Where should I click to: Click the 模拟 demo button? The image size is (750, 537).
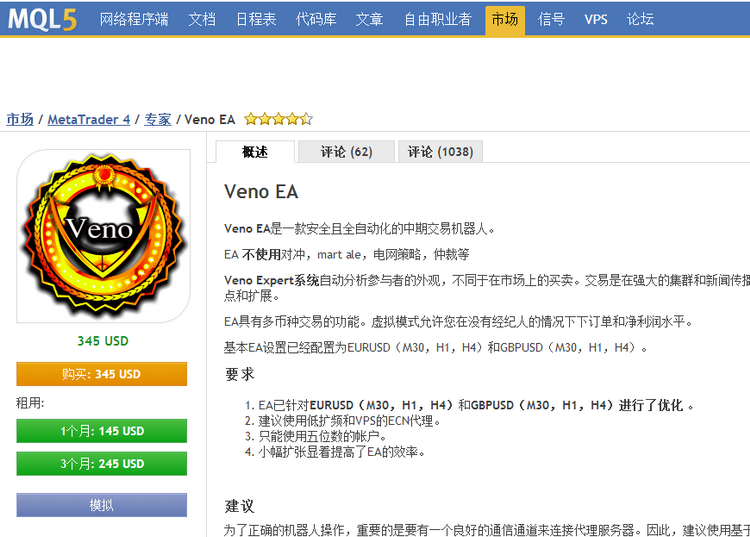pyautogui.click(x=101, y=505)
